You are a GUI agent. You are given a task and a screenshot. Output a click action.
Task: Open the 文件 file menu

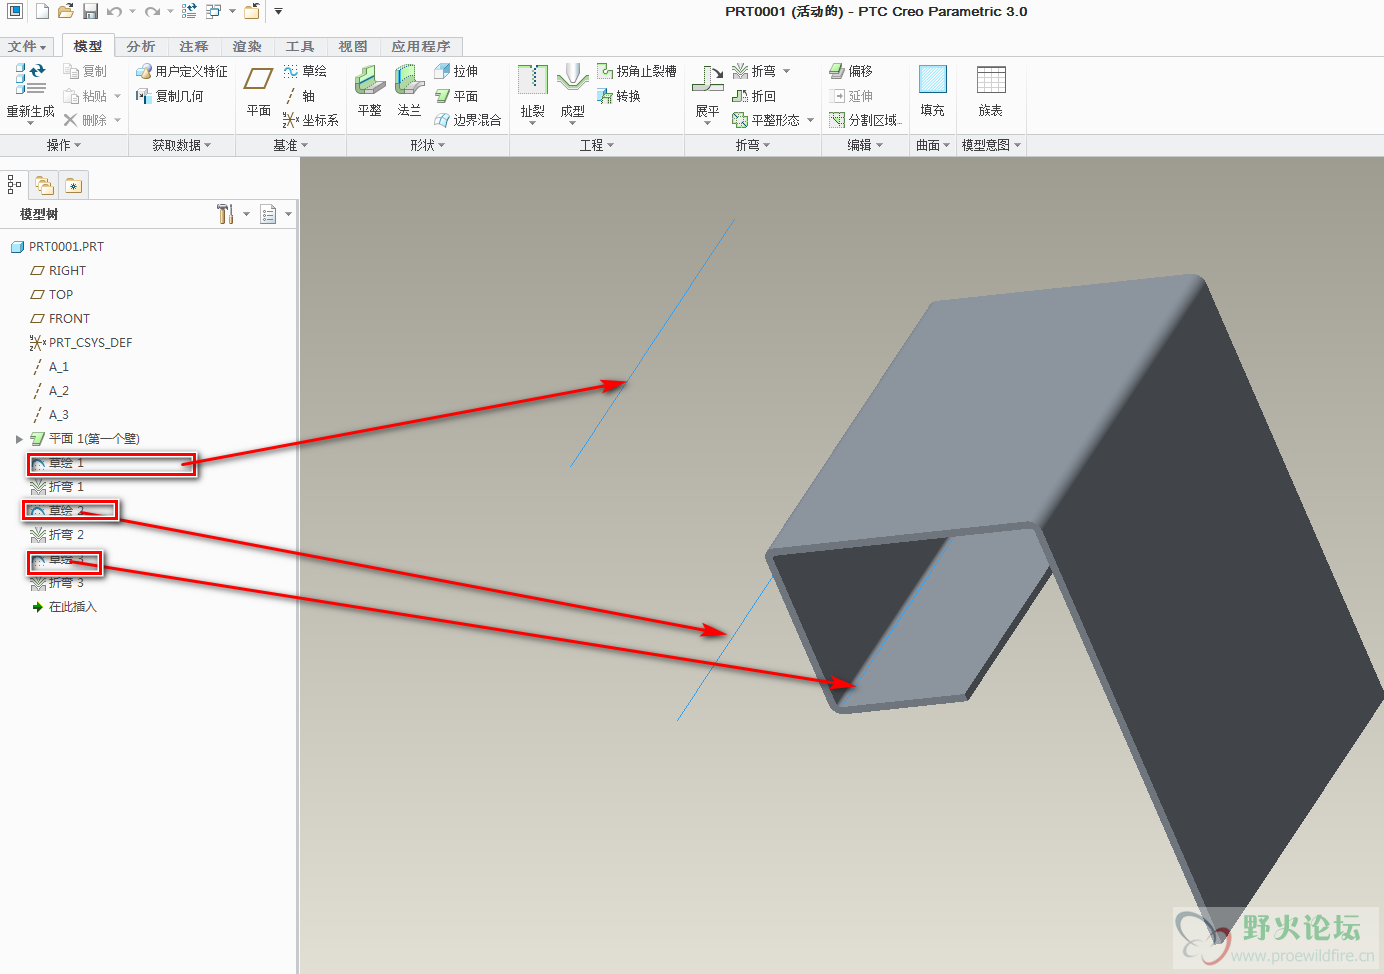point(27,47)
